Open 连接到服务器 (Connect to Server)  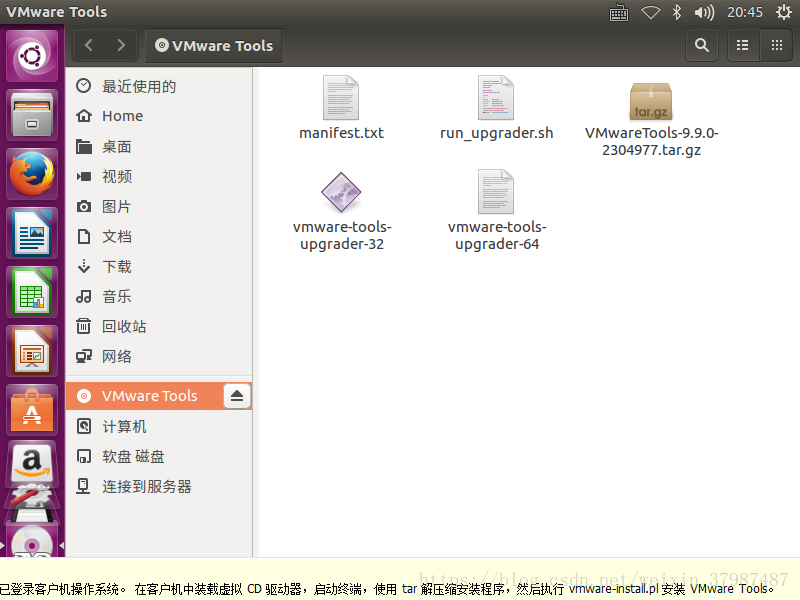[159, 487]
